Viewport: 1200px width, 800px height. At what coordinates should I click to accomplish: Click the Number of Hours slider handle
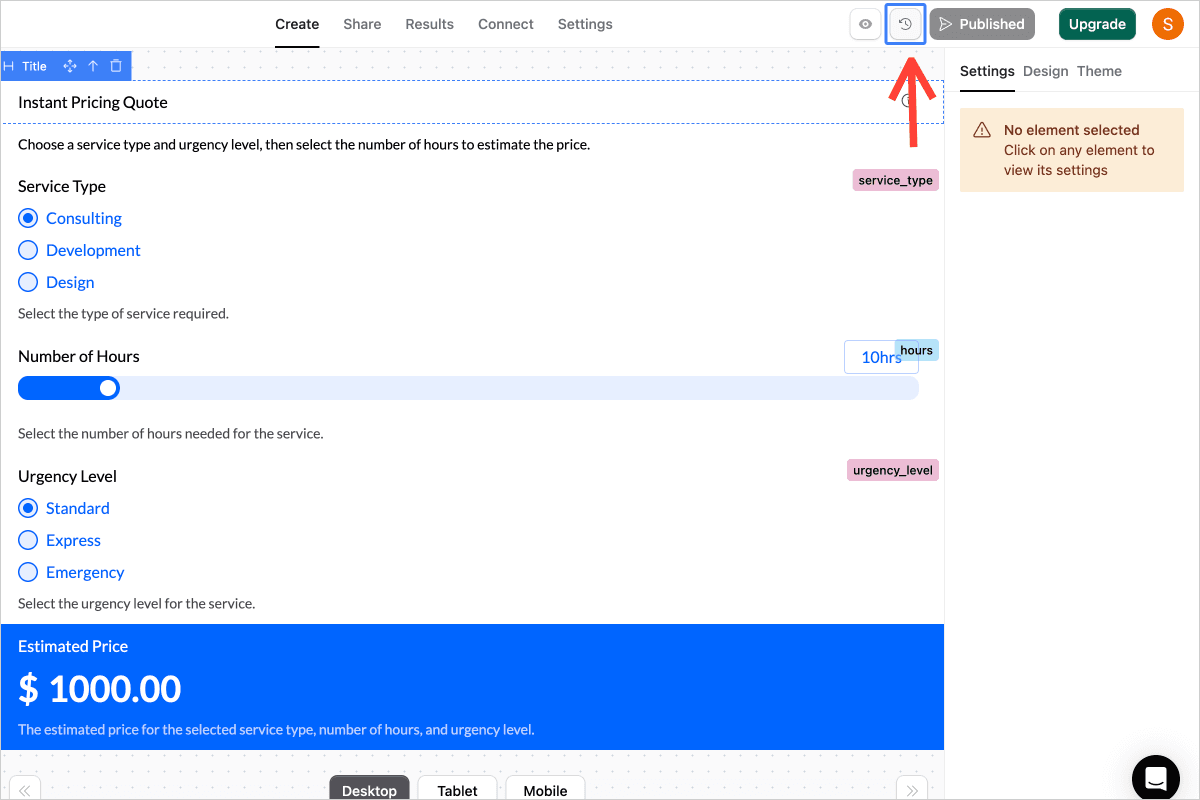coord(108,388)
